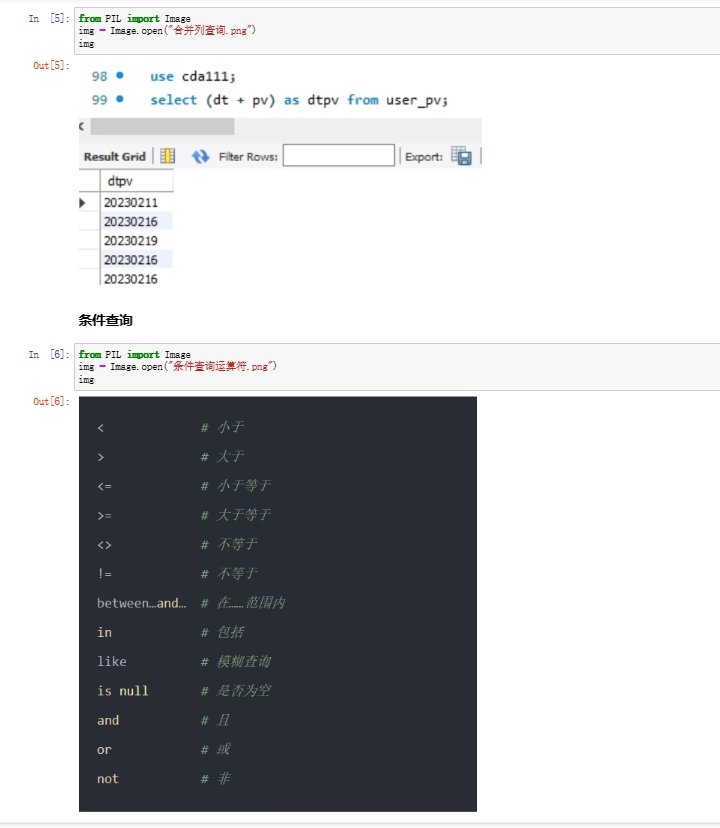Click the '<=' operator line

pos(104,486)
